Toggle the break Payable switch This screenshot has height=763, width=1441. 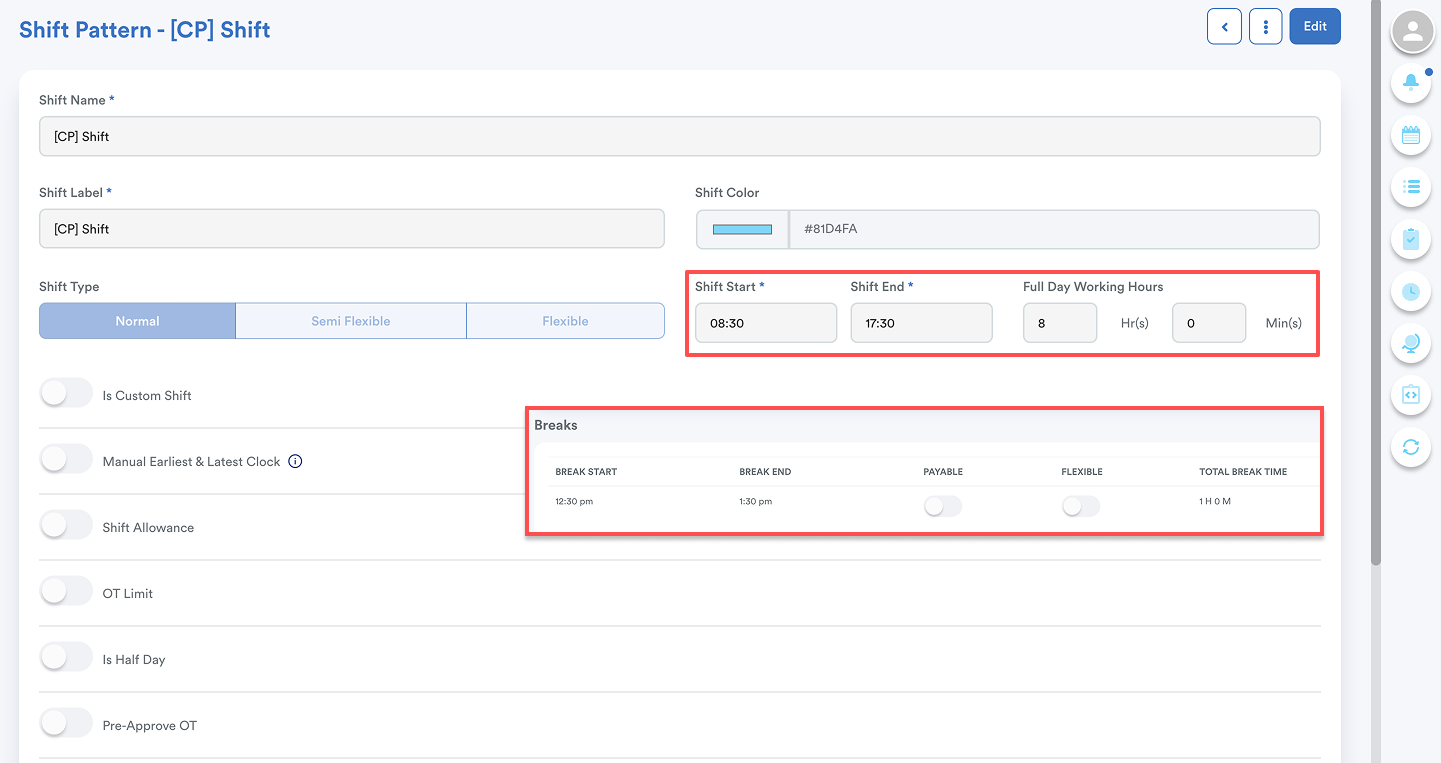942,507
